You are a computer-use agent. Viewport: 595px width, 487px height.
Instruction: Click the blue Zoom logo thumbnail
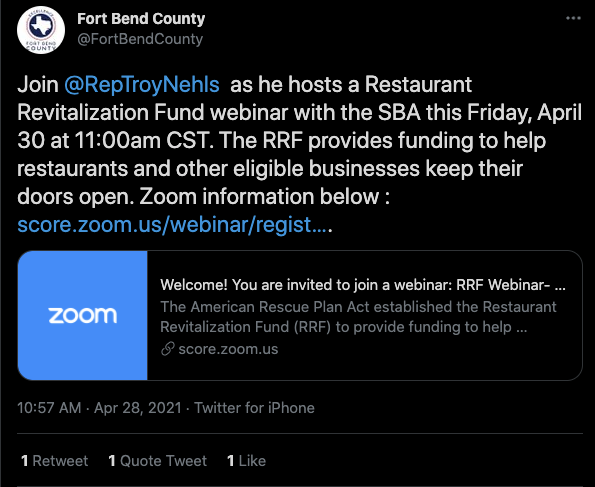tap(82, 315)
